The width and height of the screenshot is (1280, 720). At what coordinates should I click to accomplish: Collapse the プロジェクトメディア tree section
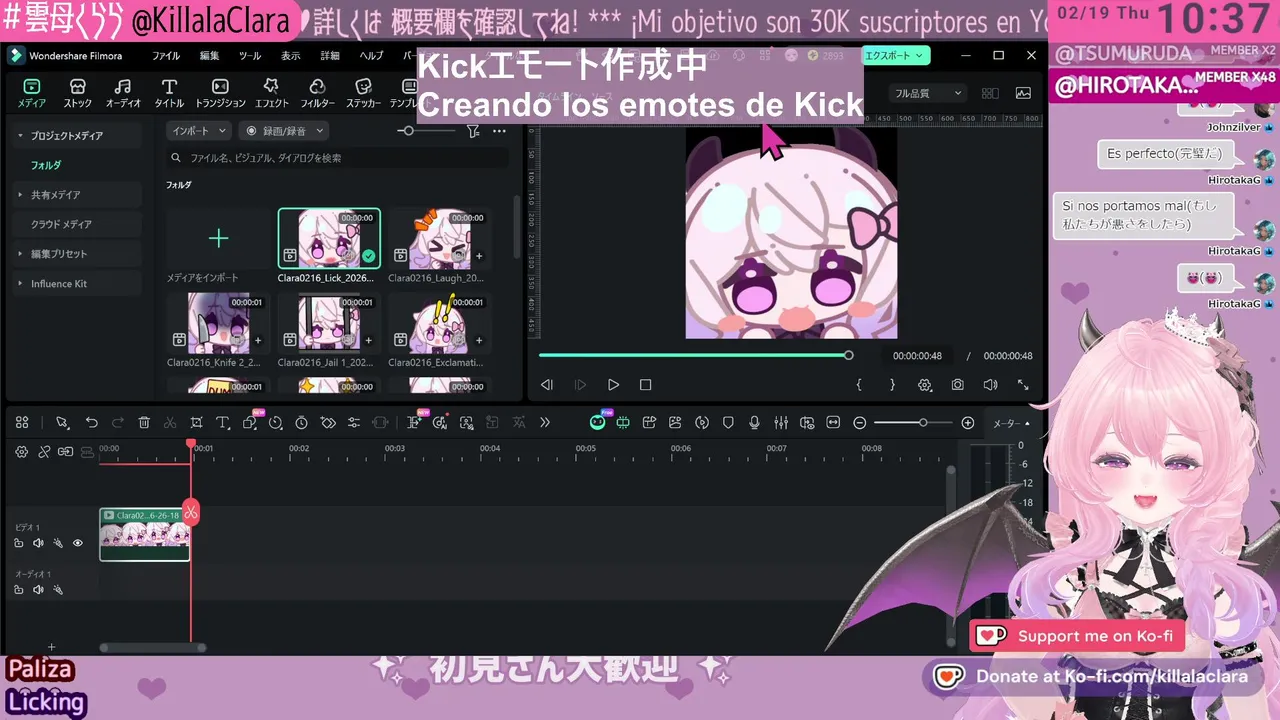coord(20,135)
